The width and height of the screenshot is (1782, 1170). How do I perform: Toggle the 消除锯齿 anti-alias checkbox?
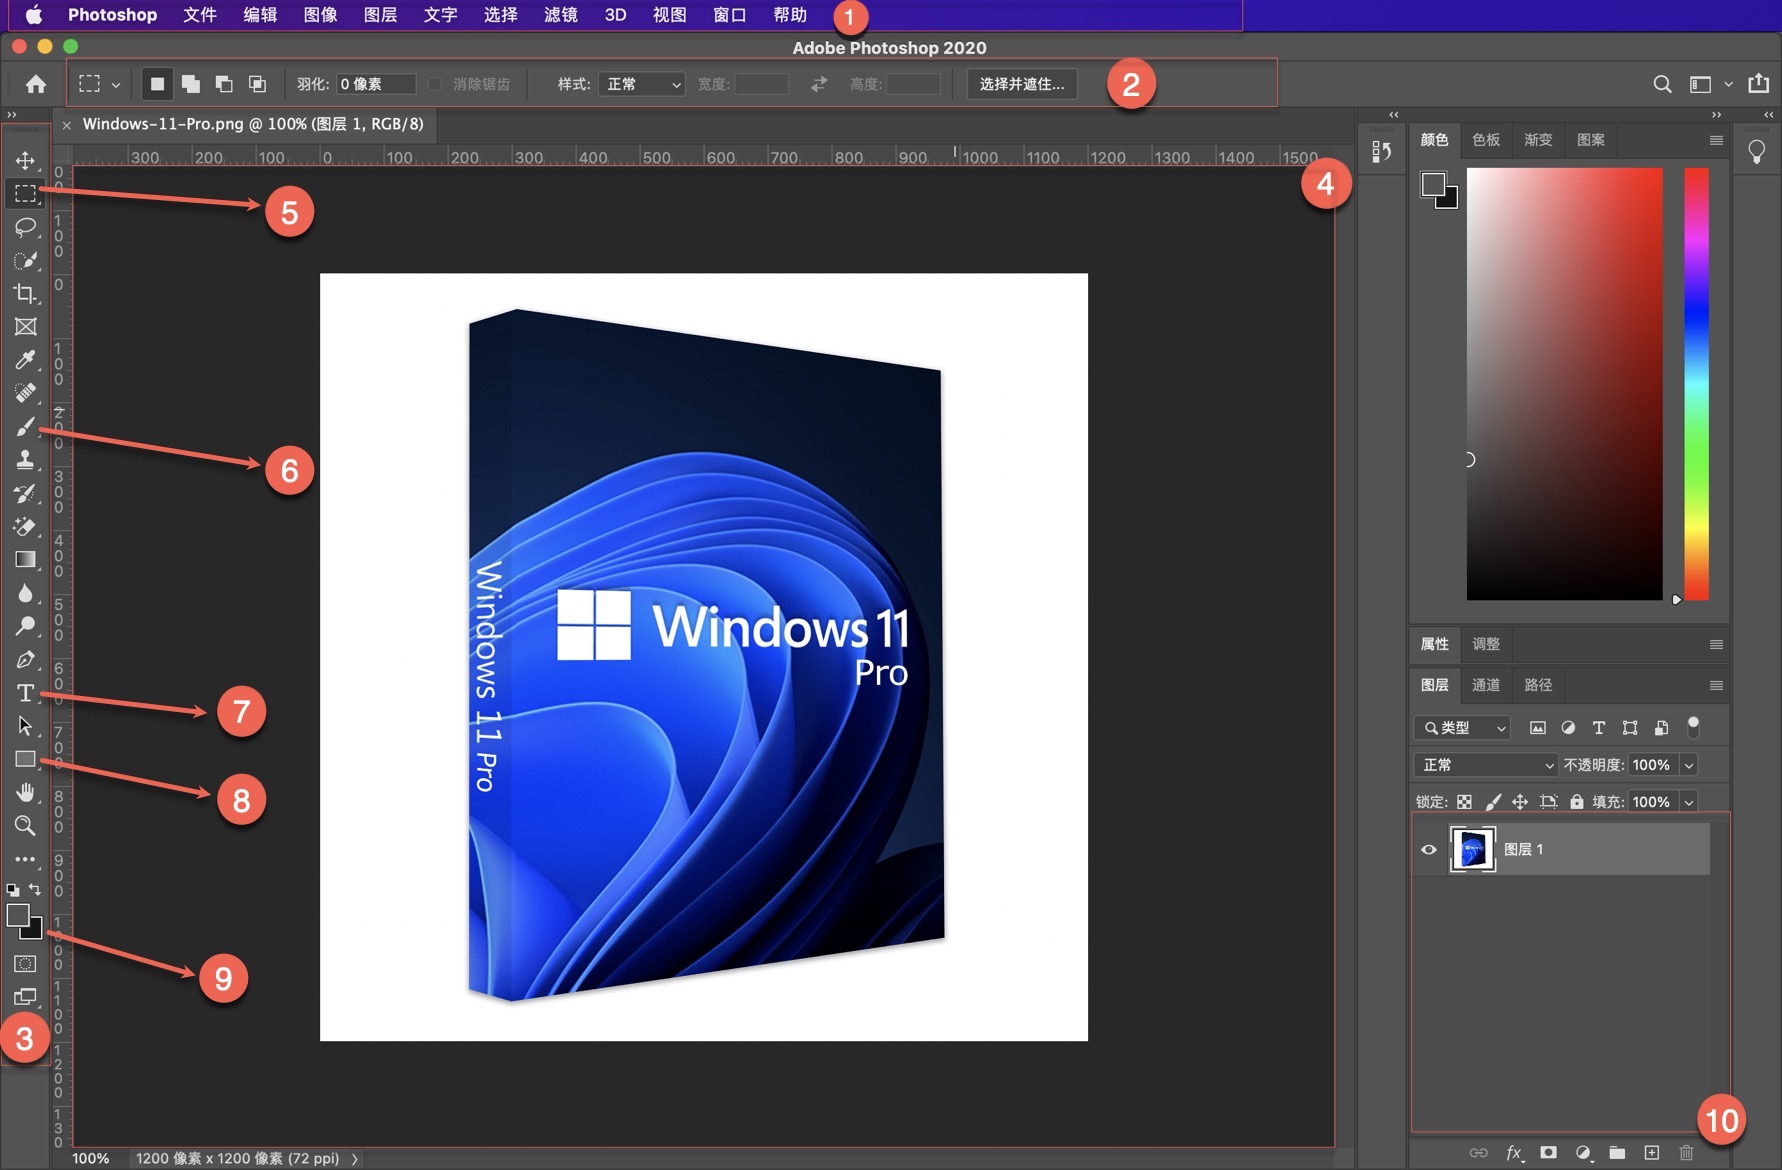(435, 84)
